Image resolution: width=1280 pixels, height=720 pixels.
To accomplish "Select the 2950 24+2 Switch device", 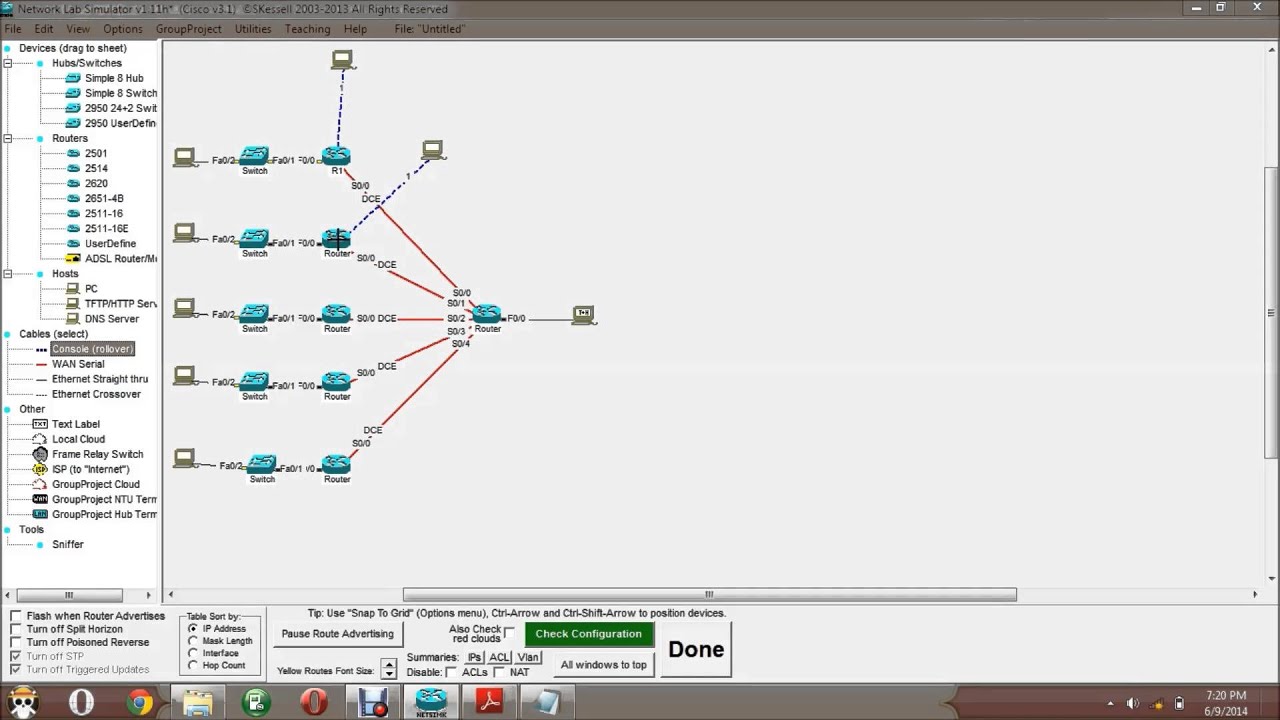I will tap(121, 108).
